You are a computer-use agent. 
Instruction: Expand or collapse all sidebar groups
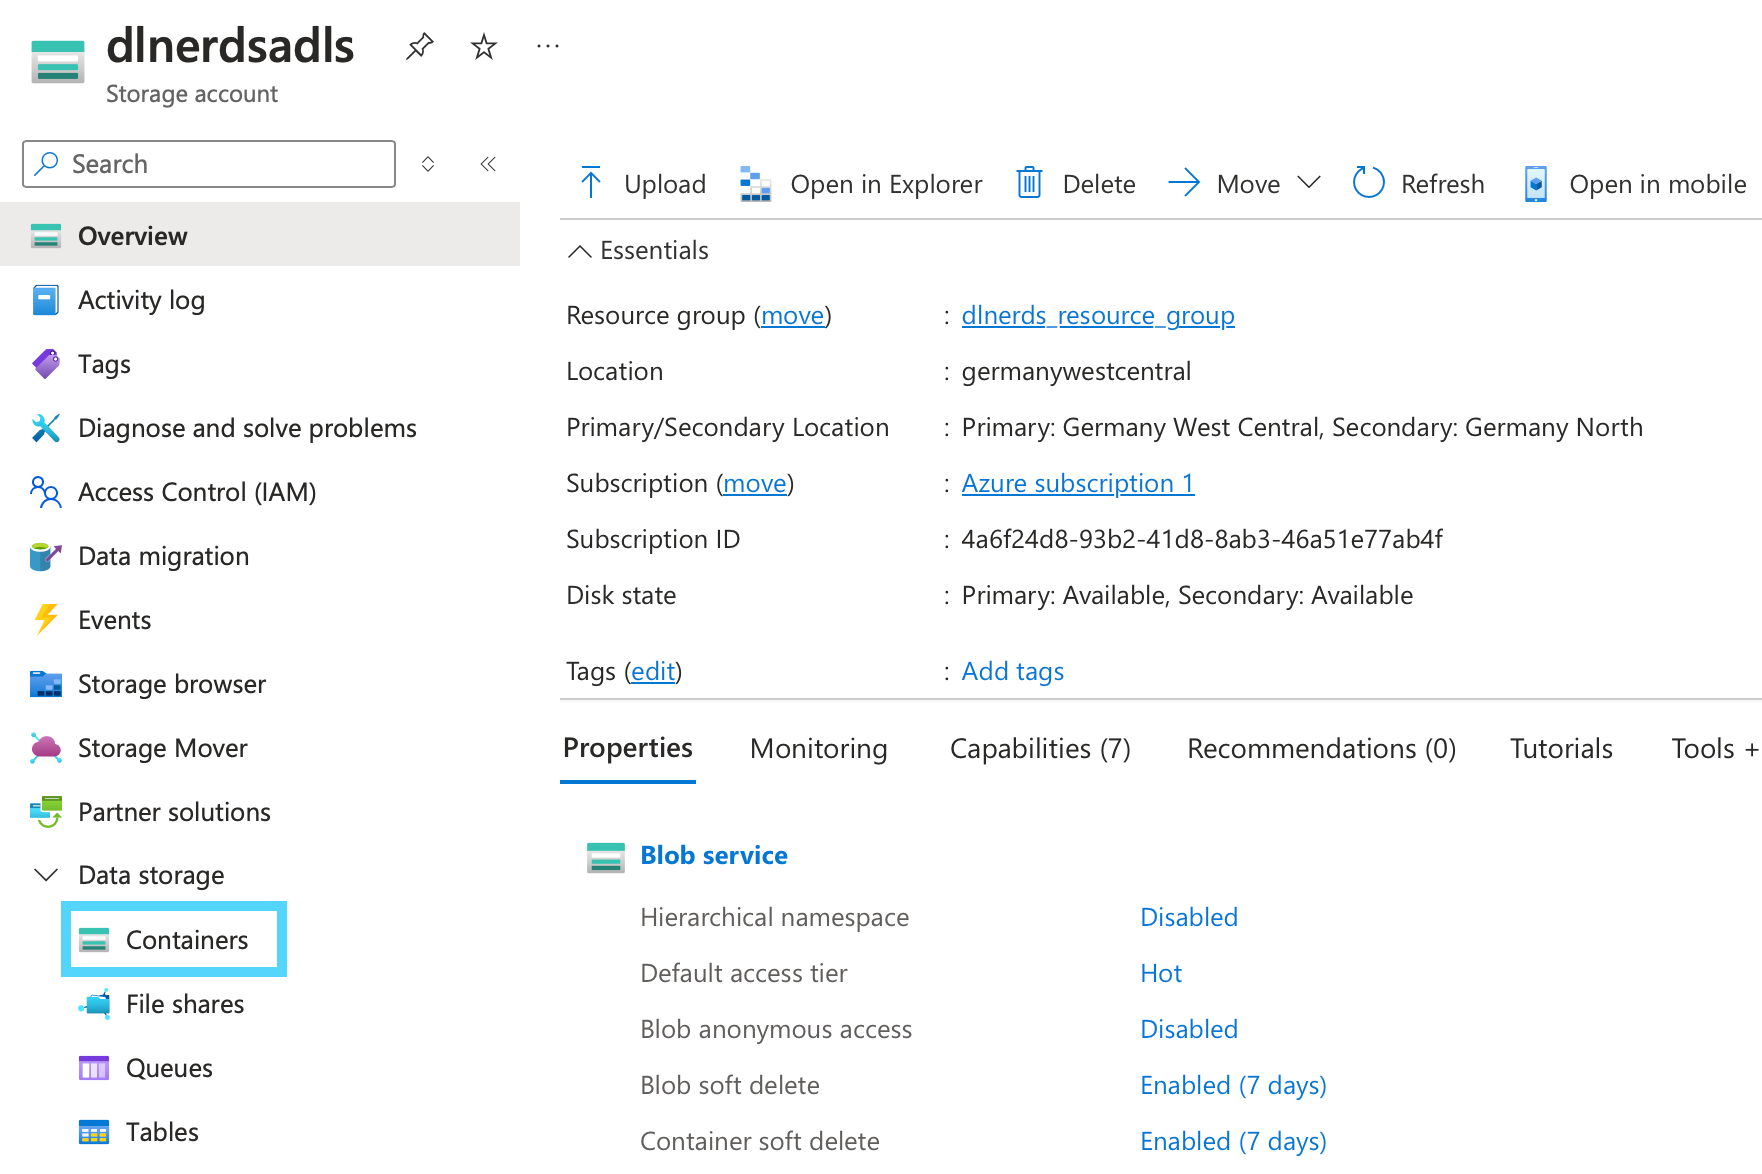pos(428,164)
